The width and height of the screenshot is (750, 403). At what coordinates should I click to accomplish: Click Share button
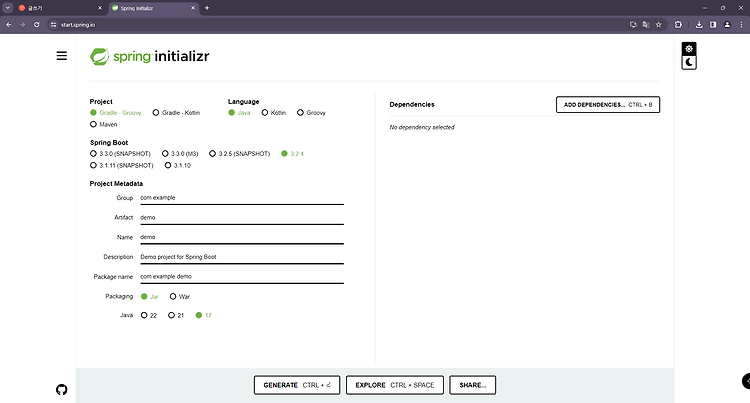click(x=473, y=385)
